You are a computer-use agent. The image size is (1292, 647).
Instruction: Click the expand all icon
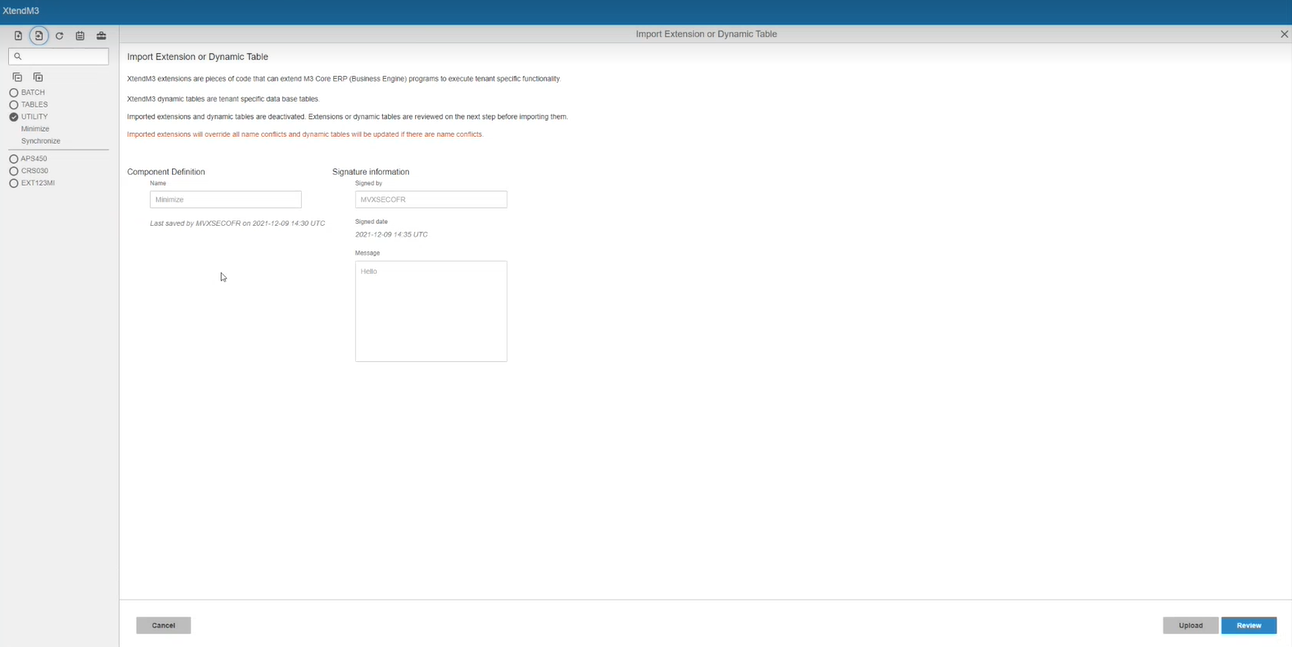[x=38, y=77]
